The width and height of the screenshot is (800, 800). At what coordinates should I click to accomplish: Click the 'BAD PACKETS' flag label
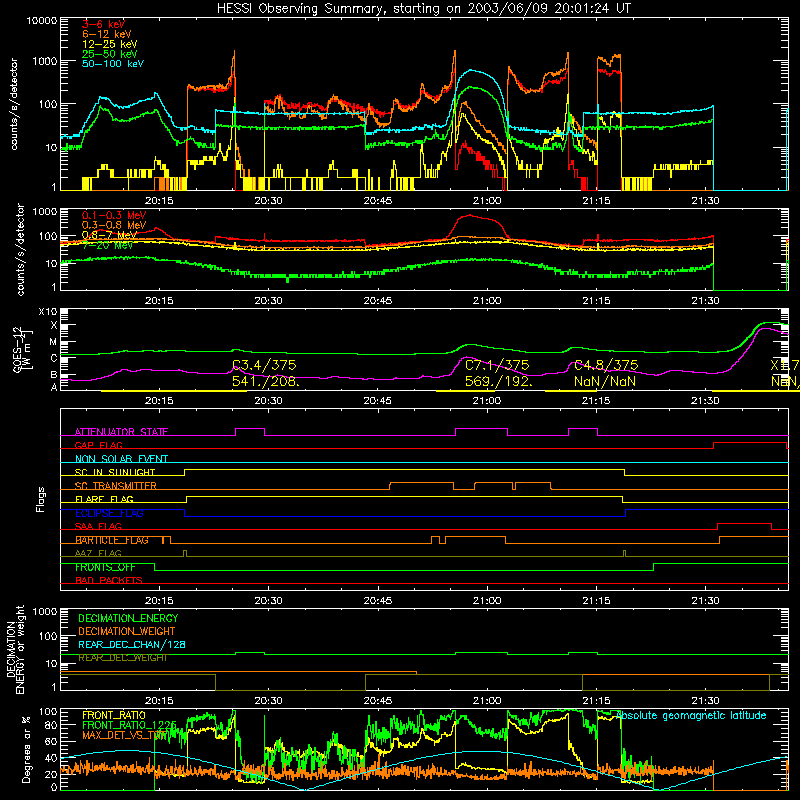[109, 581]
